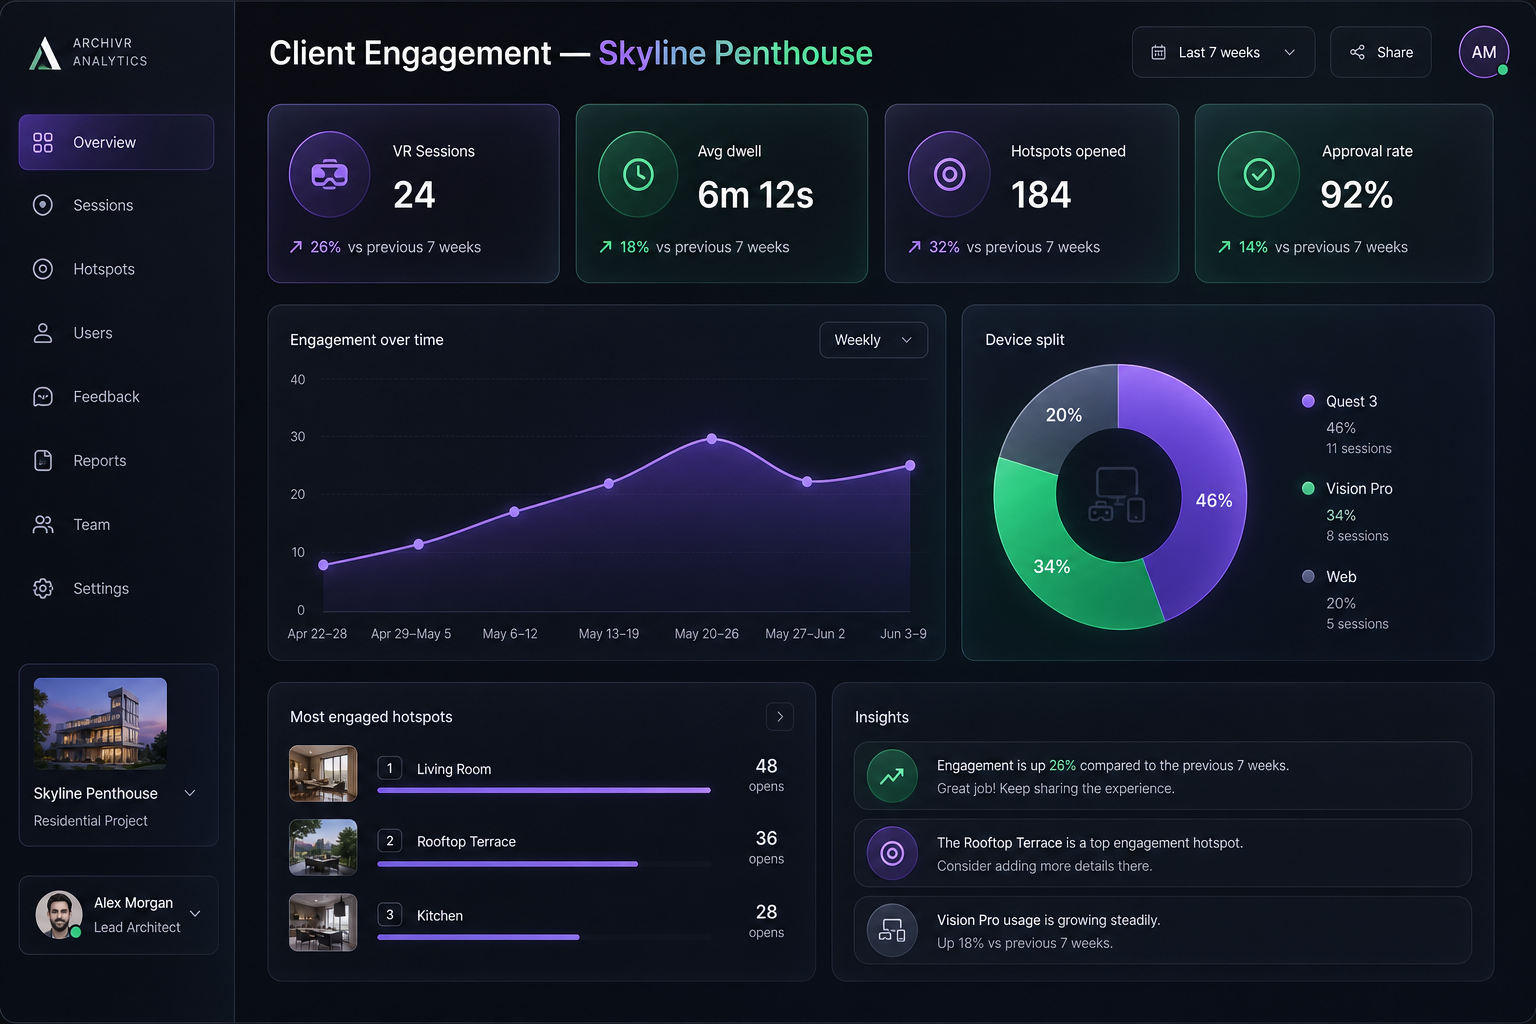Click the Team people icon
The image size is (1536, 1024).
click(43, 524)
